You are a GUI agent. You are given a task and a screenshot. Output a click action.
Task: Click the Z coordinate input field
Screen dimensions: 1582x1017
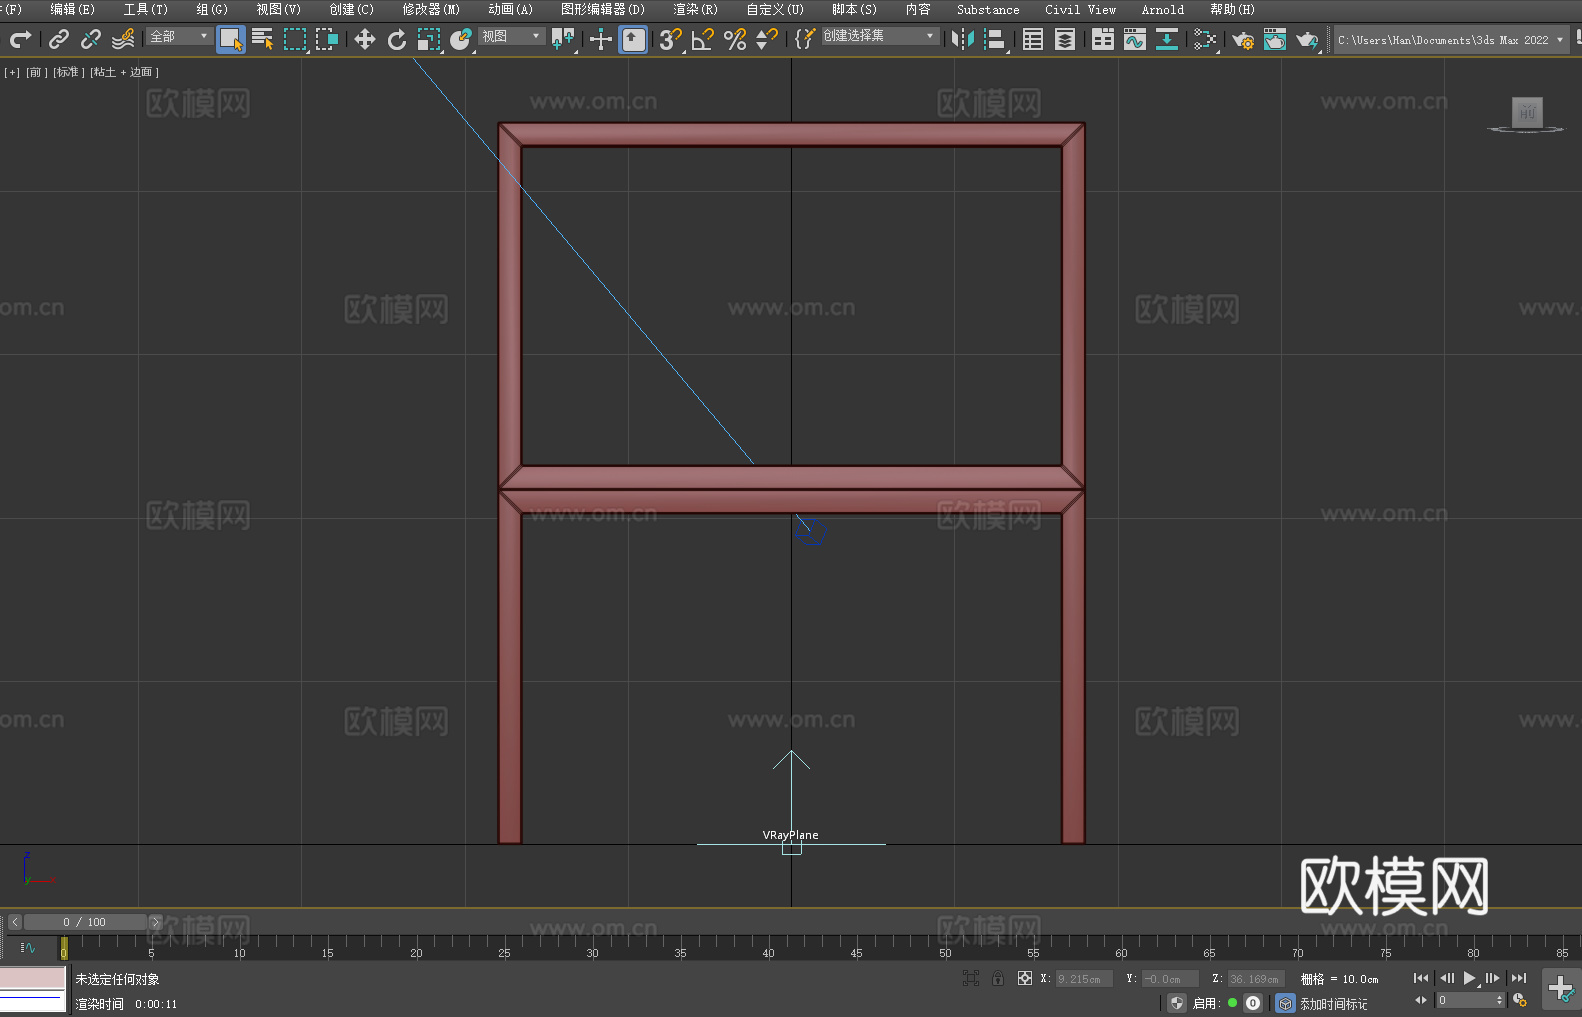1256,979
